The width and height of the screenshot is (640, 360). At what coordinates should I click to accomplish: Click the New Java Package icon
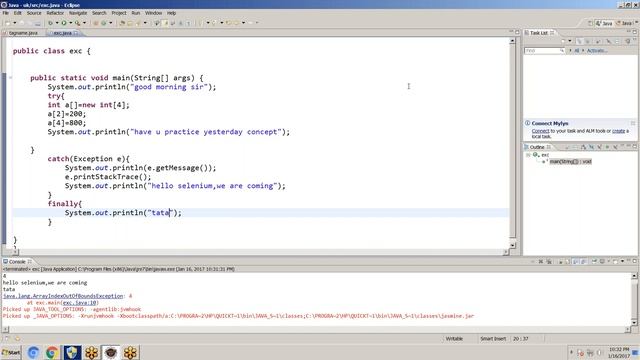click(96, 23)
